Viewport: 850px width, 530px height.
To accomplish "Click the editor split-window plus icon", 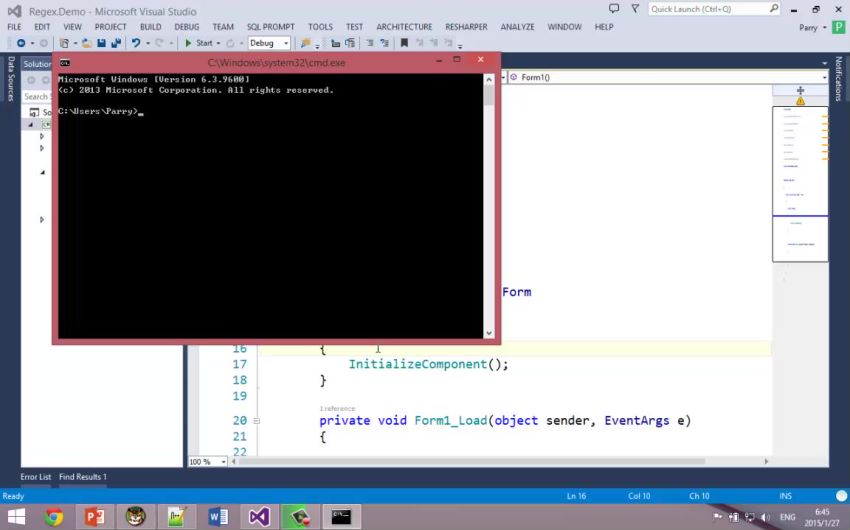I will tap(800, 90).
